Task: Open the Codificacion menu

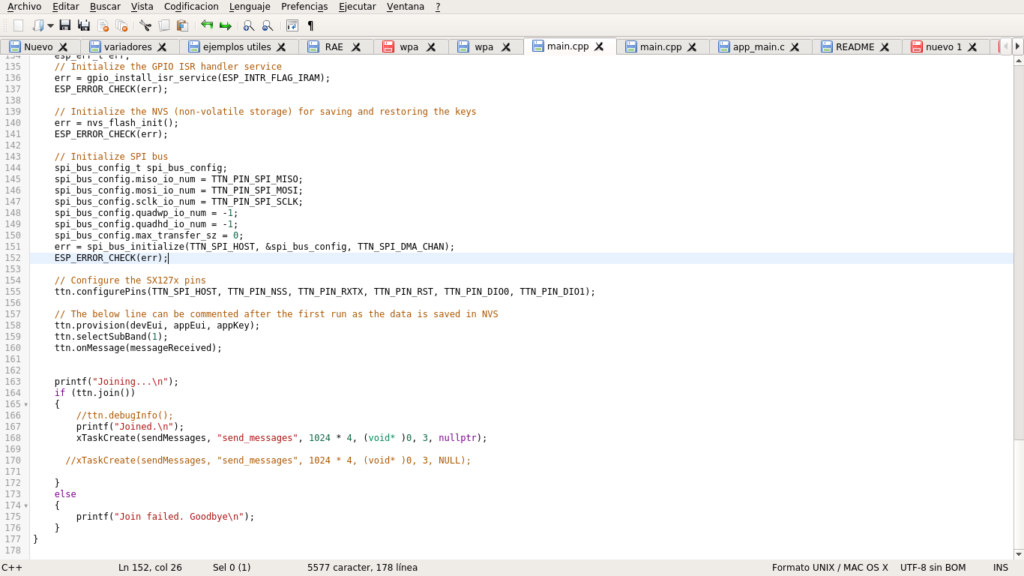Action: coord(191,7)
